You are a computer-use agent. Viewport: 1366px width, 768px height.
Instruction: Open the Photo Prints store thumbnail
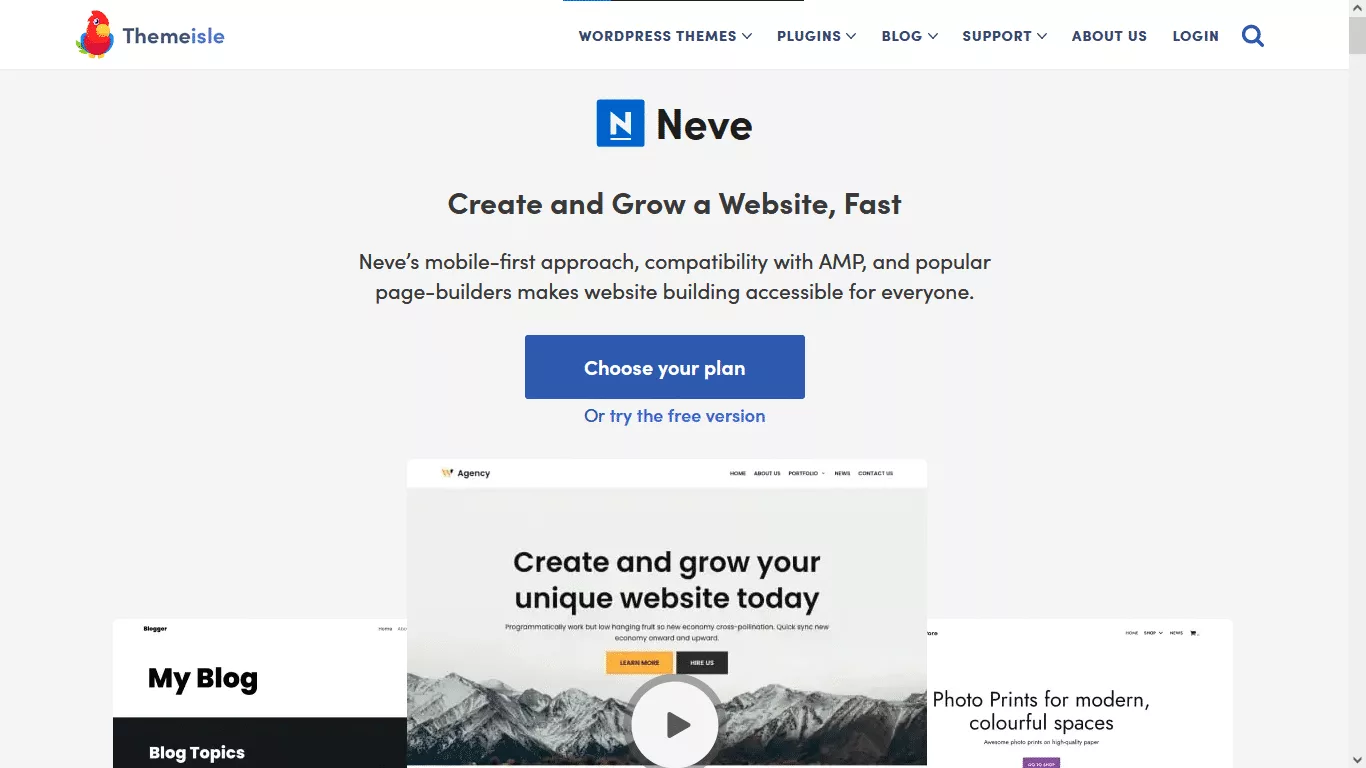1080,693
